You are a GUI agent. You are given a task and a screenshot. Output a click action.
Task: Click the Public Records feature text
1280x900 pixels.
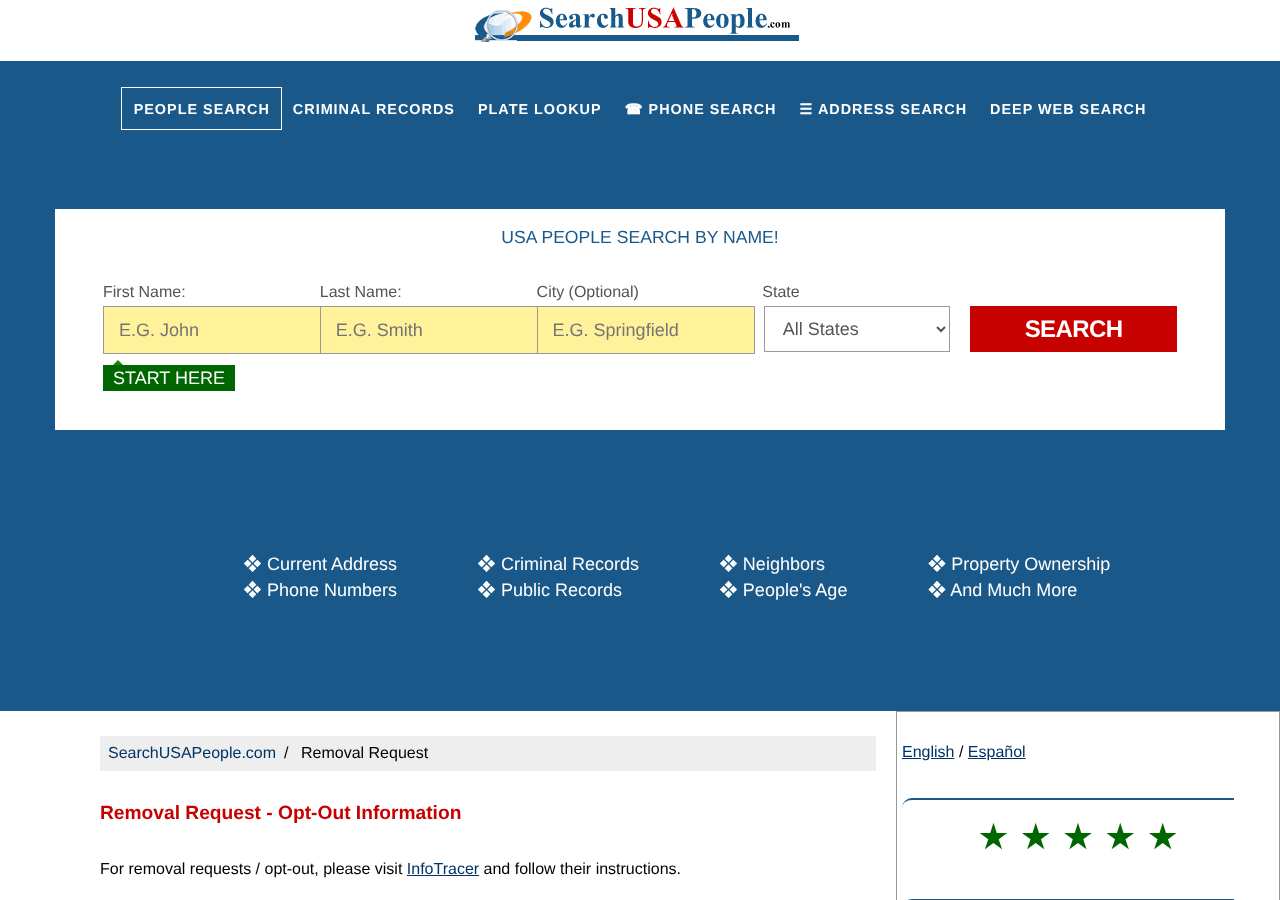[561, 590]
